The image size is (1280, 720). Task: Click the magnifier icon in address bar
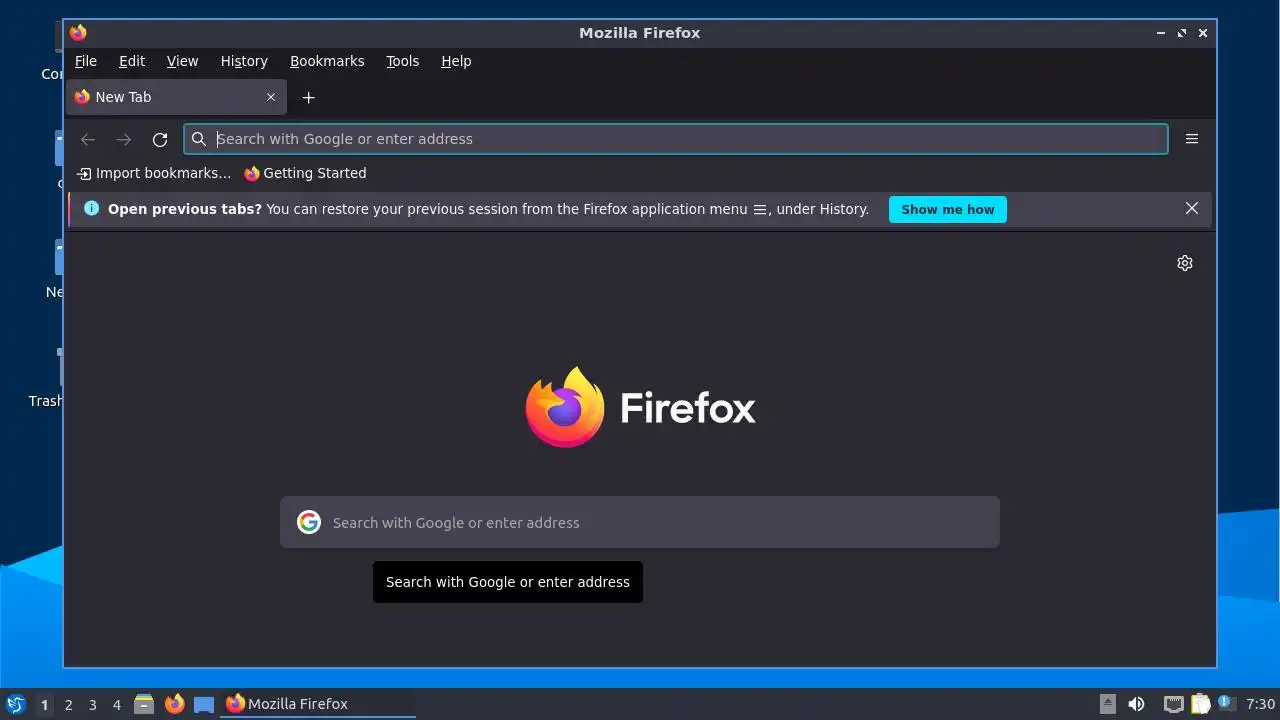199,139
